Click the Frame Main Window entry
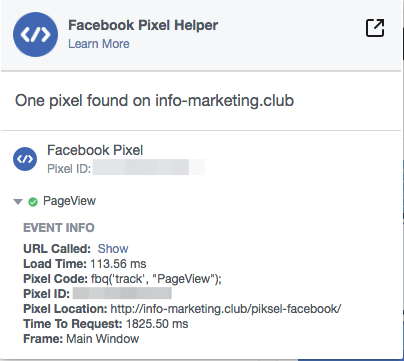The image size is (404, 361). coord(81,339)
